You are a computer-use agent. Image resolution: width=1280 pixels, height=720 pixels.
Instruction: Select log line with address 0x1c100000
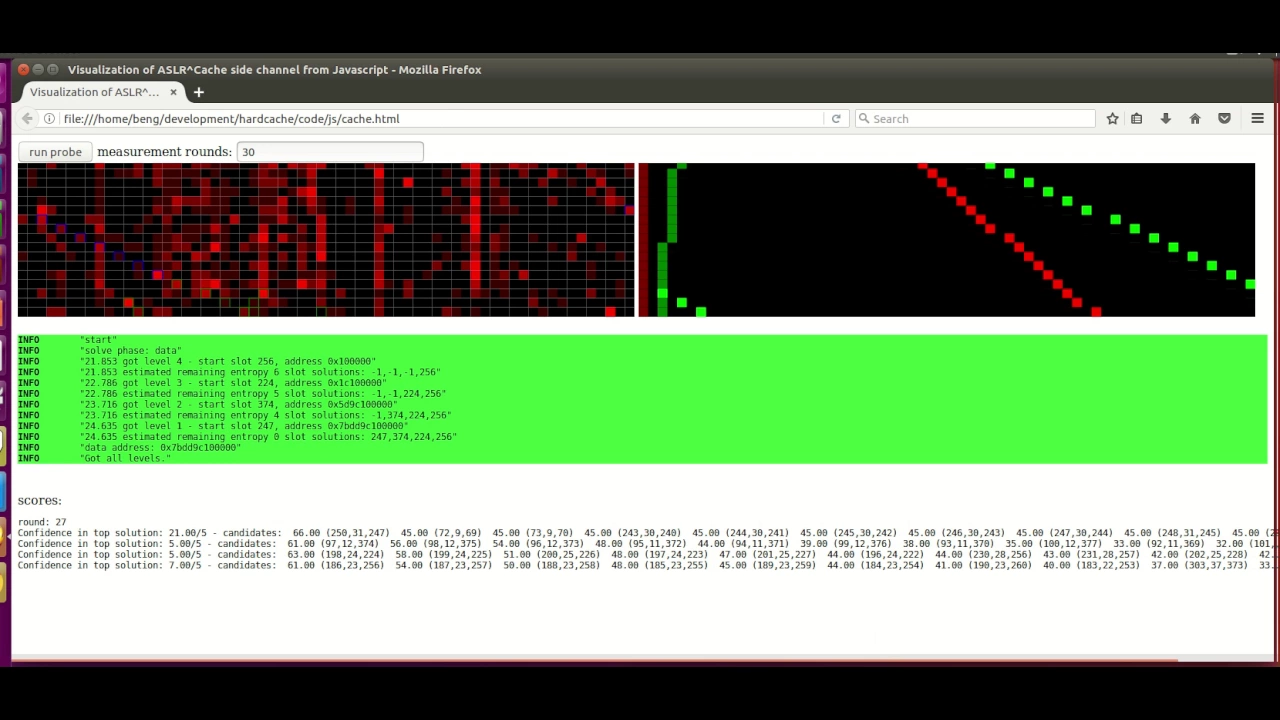tap(642, 382)
